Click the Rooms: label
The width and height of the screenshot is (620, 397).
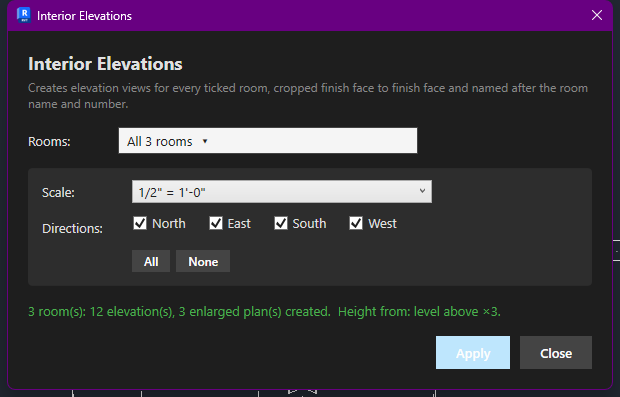pos(49,142)
